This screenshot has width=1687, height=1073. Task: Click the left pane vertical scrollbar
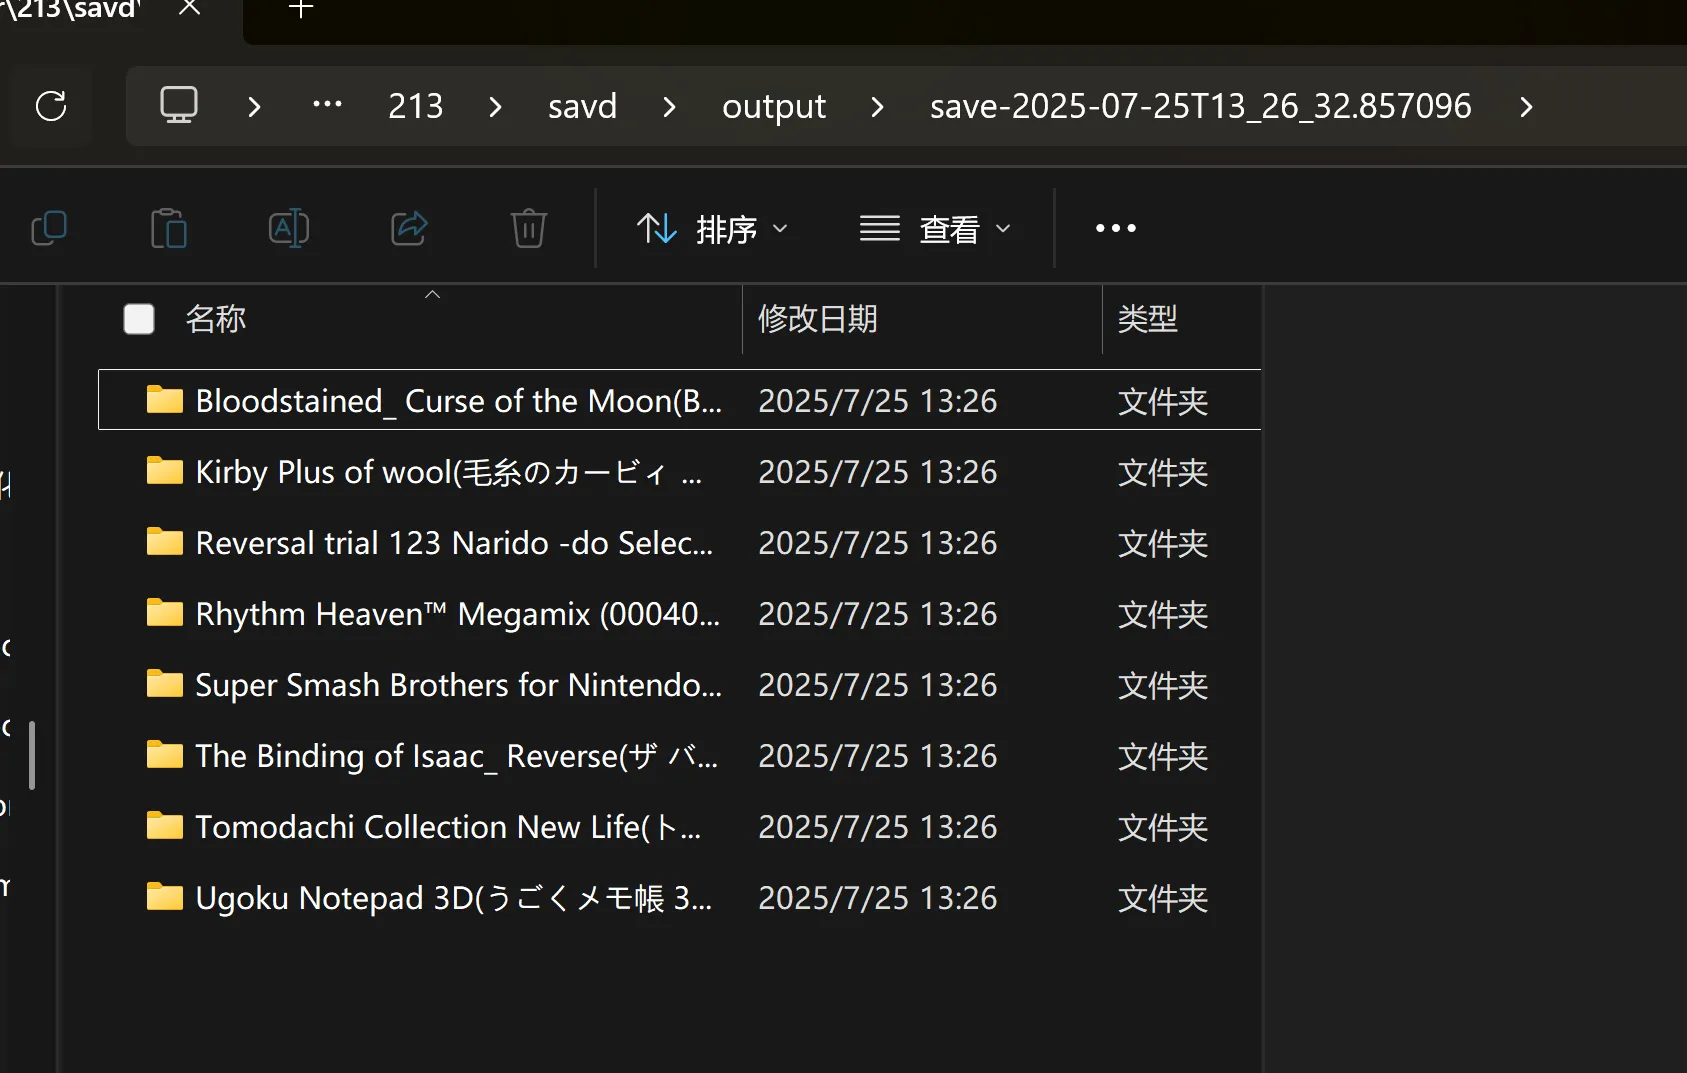point(32,755)
